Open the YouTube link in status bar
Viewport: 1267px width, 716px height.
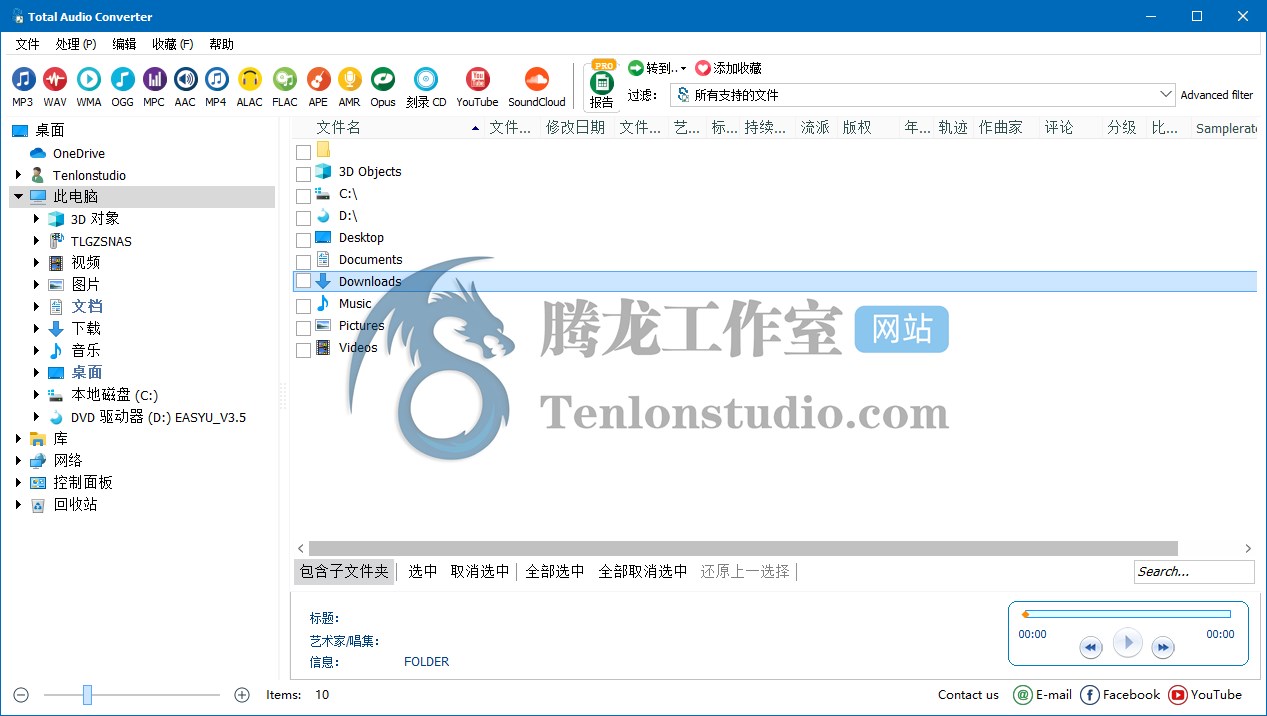coord(1205,694)
